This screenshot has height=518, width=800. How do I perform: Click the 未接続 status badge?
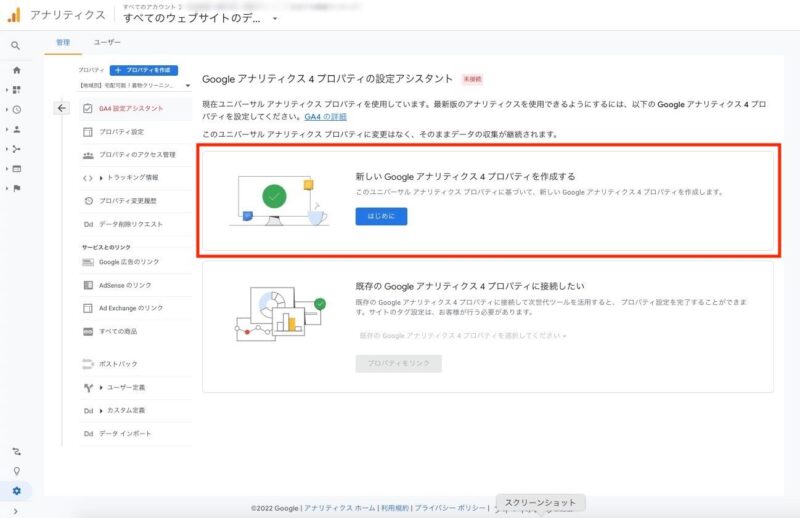pyautogui.click(x=472, y=79)
